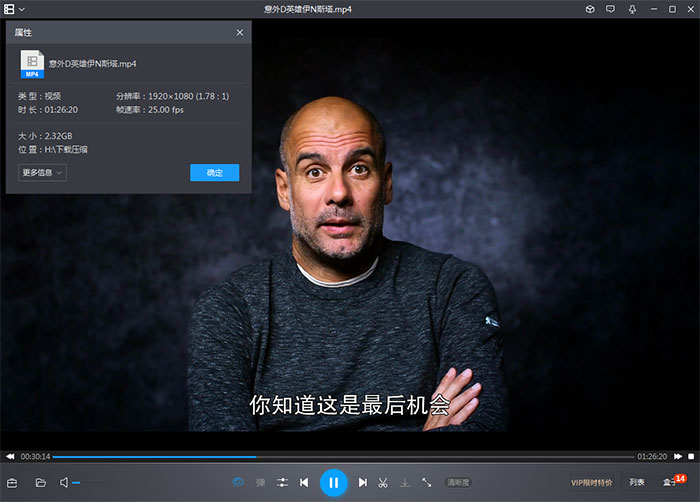
Task: Pin the player window on top
Action: (632, 9)
